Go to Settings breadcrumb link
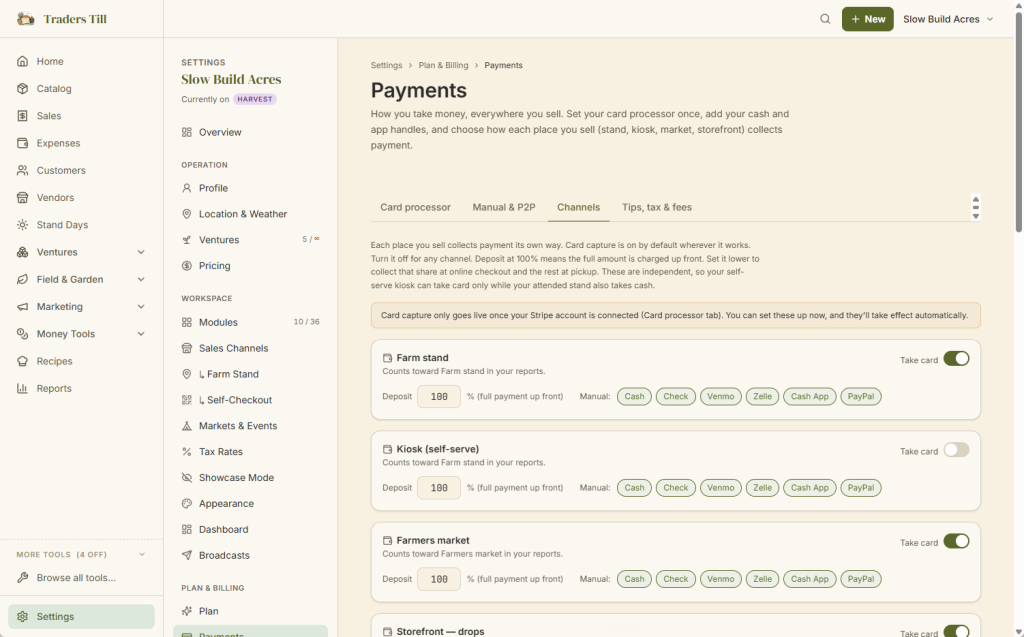 coord(386,65)
